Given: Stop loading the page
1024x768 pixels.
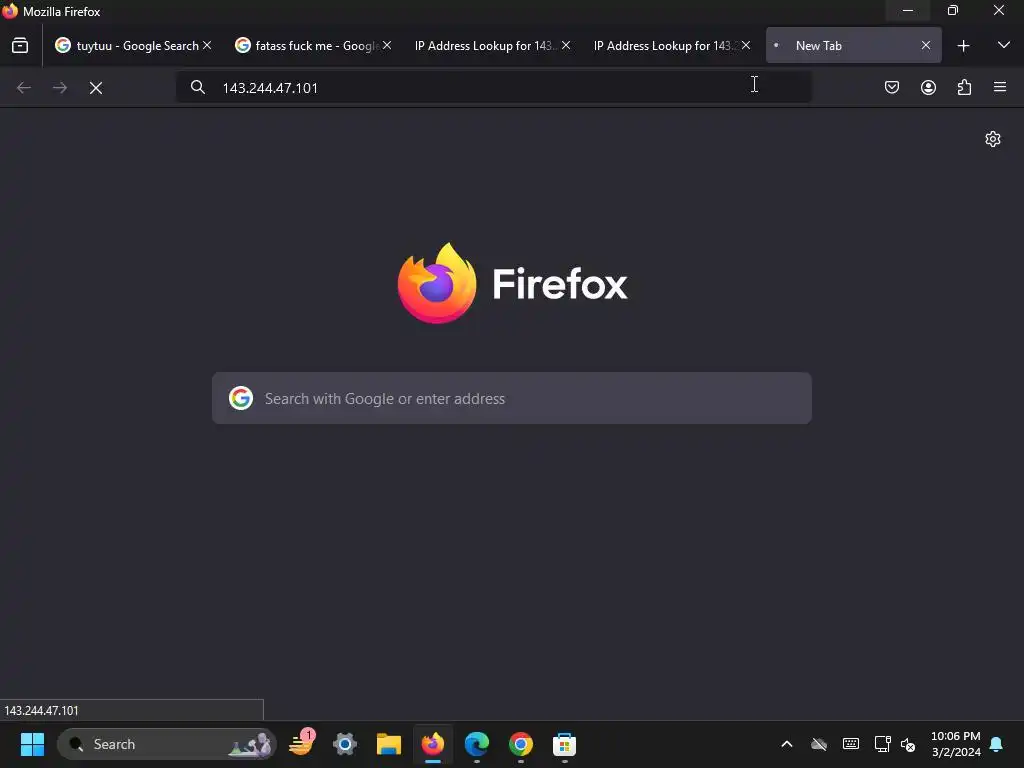Looking at the screenshot, I should tap(96, 88).
